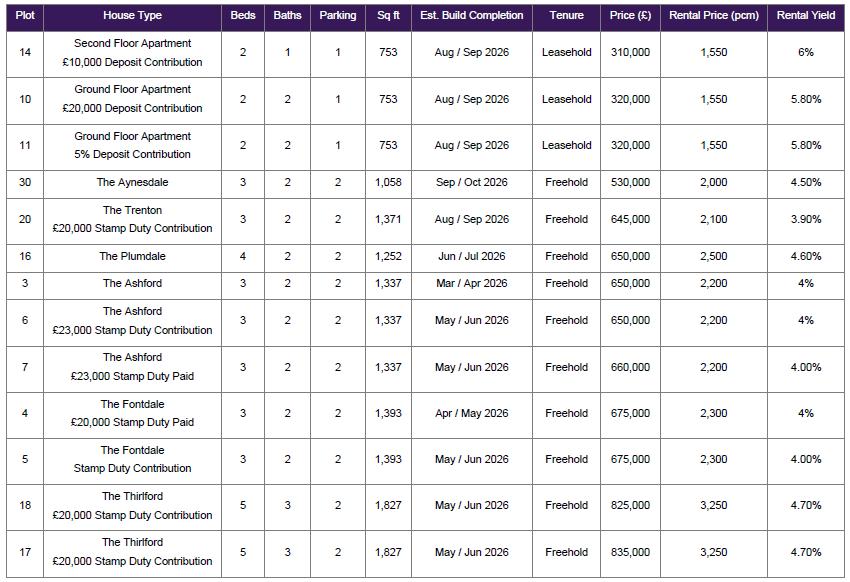This screenshot has width=850, height=582.
Task: Select the Price (£) header cell
Action: click(630, 16)
